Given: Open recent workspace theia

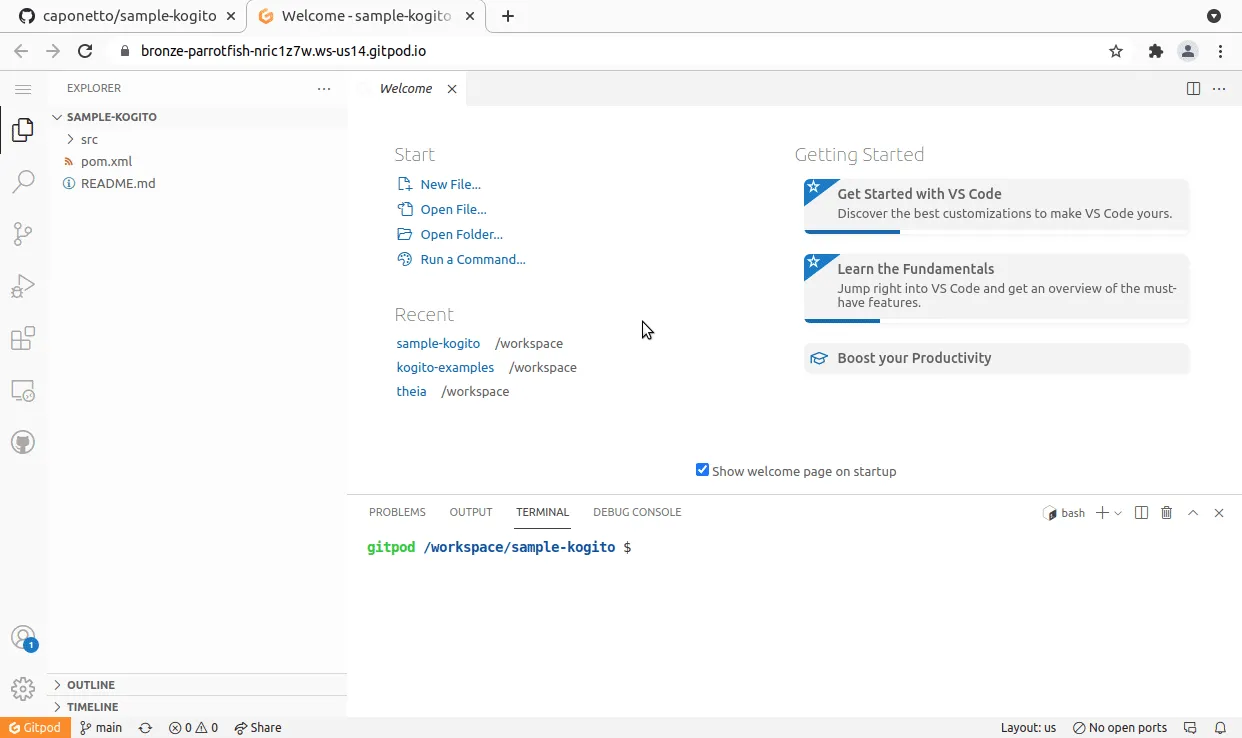Looking at the screenshot, I should pos(411,391).
